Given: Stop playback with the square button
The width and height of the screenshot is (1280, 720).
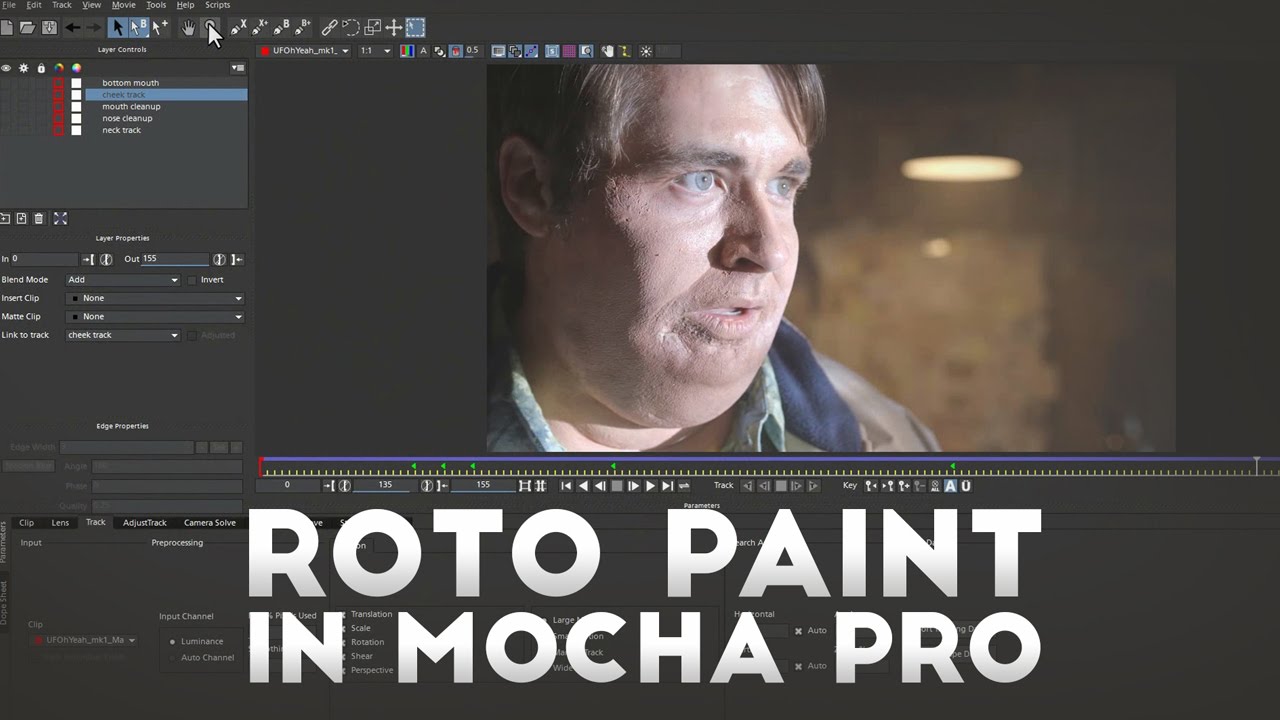Looking at the screenshot, I should point(616,486).
